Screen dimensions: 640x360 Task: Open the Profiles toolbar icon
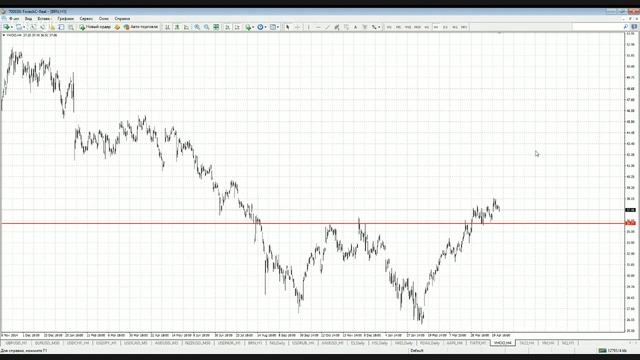coord(19,27)
